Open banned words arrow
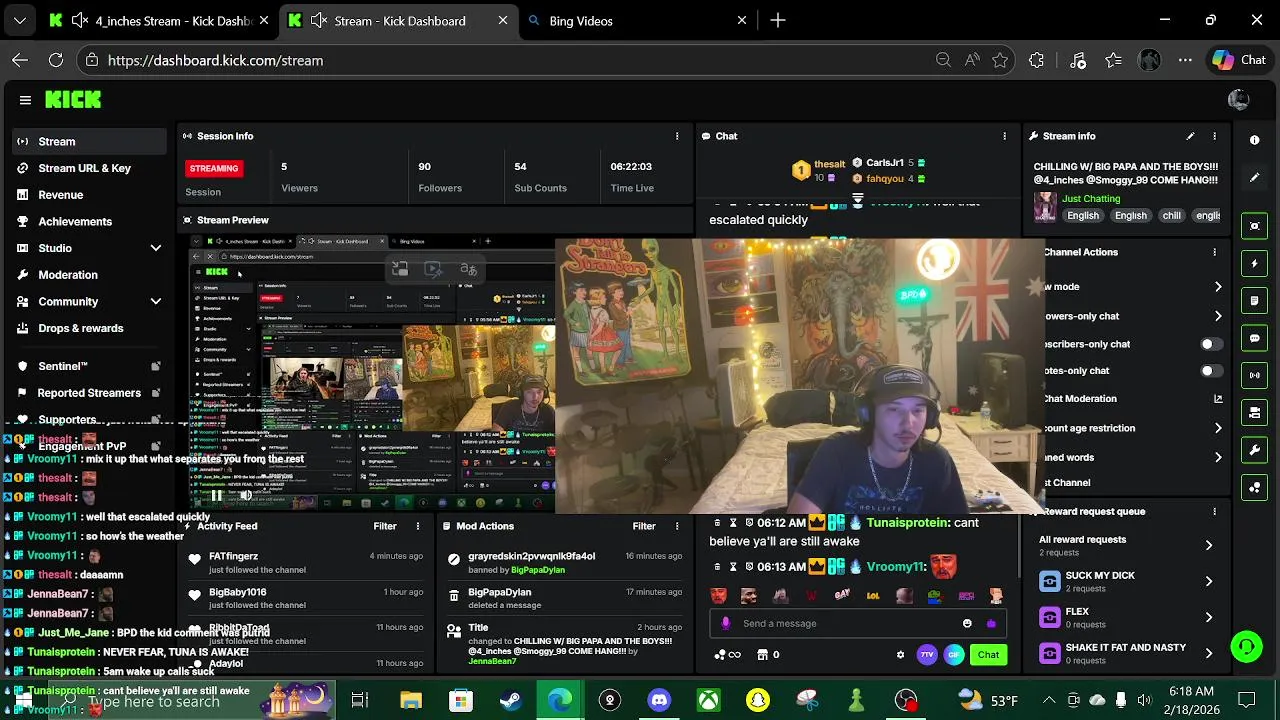Screen dimensions: 1280x720 [x=1218, y=457]
